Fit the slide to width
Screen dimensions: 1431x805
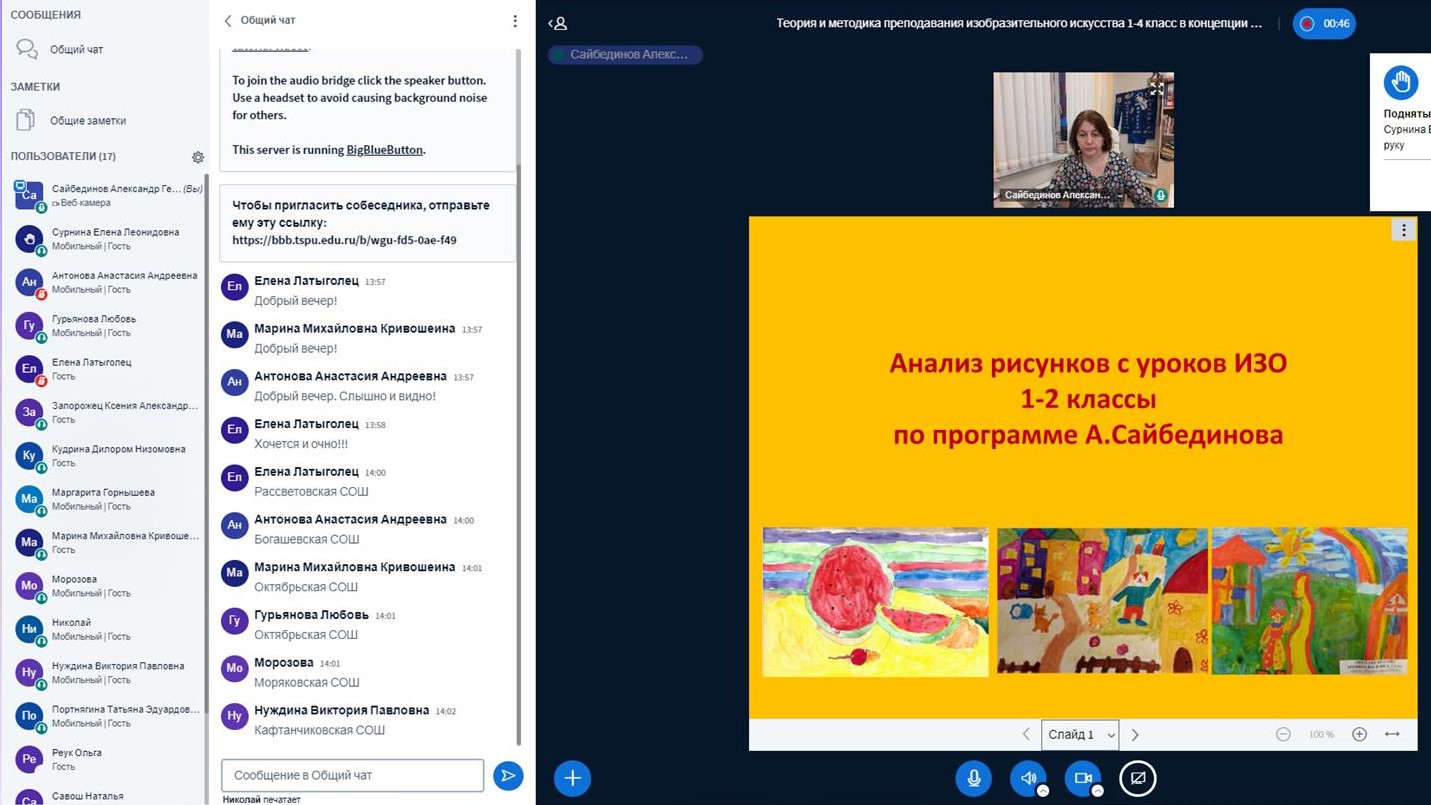(x=1392, y=734)
